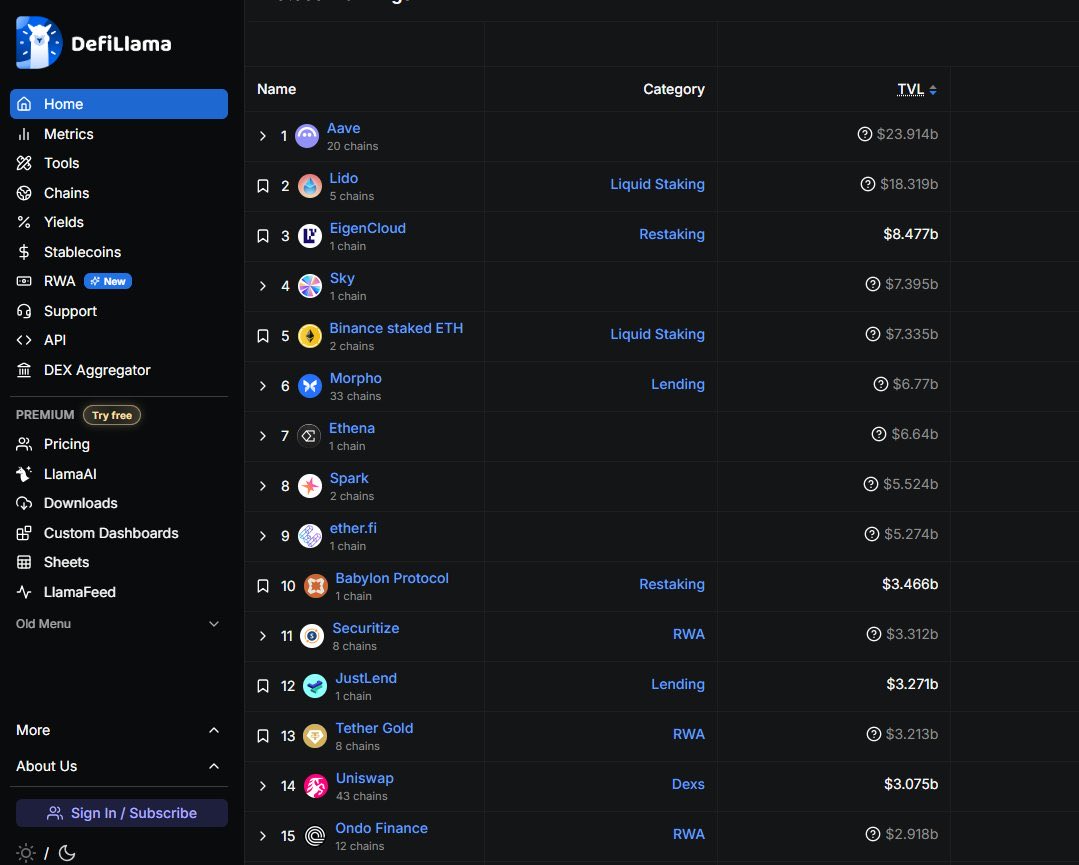Click the Spark star logo
The height and width of the screenshot is (865, 1079).
coord(310,486)
